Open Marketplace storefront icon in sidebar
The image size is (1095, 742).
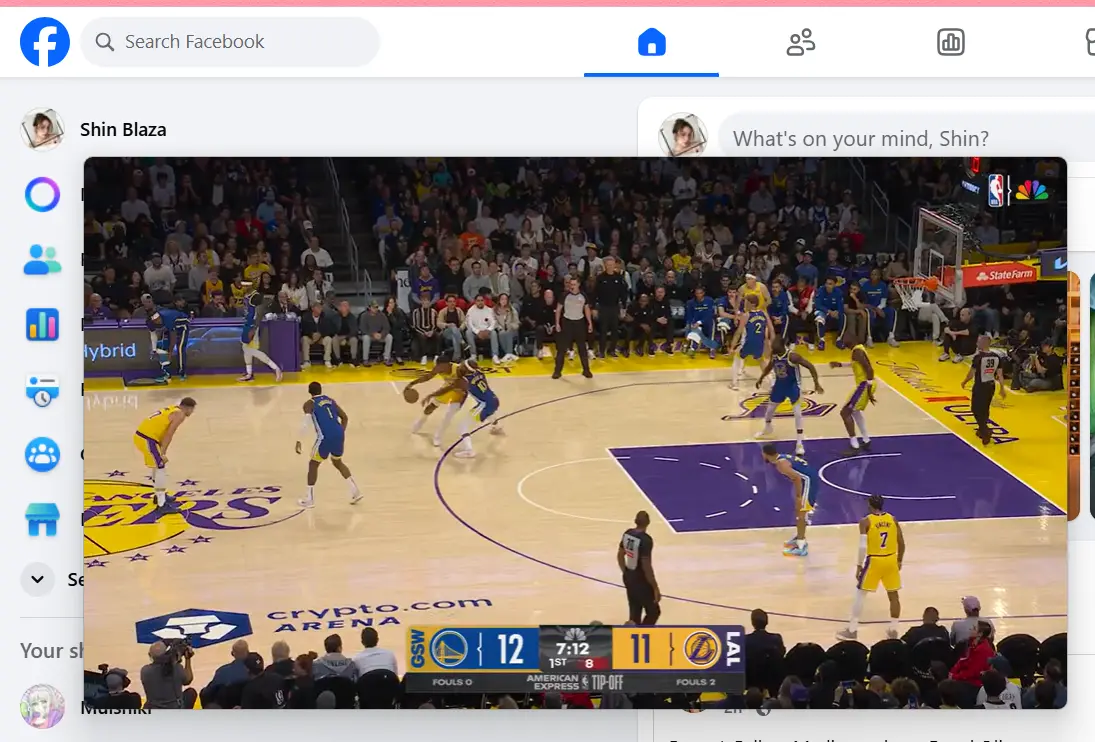click(43, 520)
